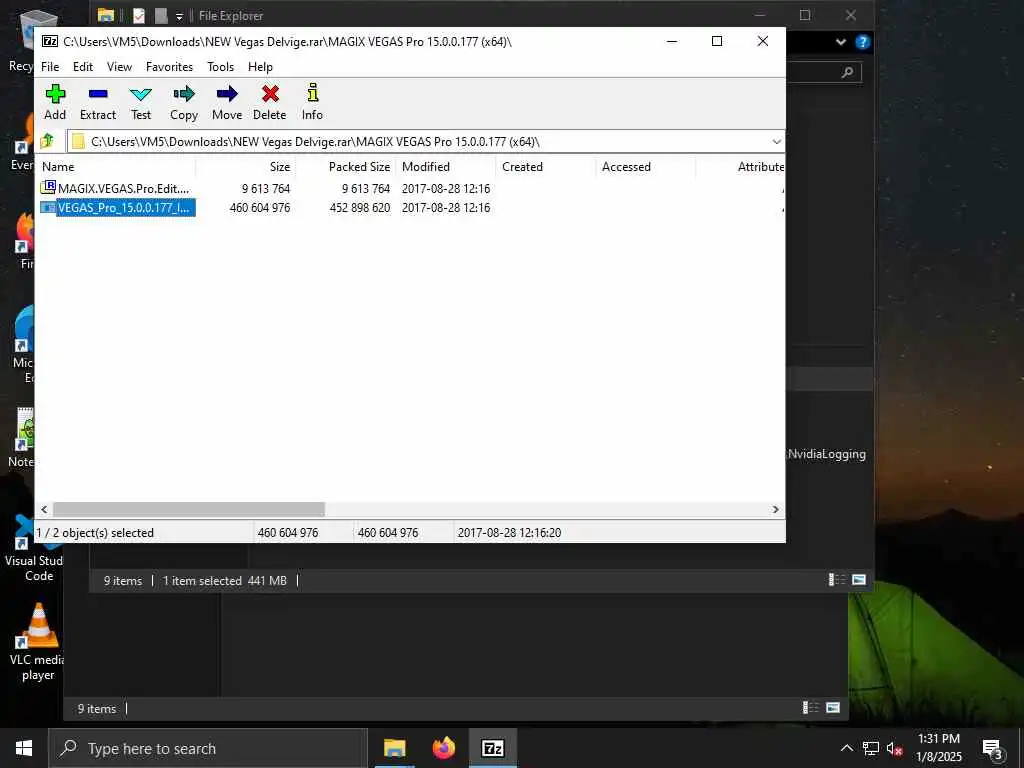1024x768 pixels.
Task: Open the View menu
Action: [120, 67]
